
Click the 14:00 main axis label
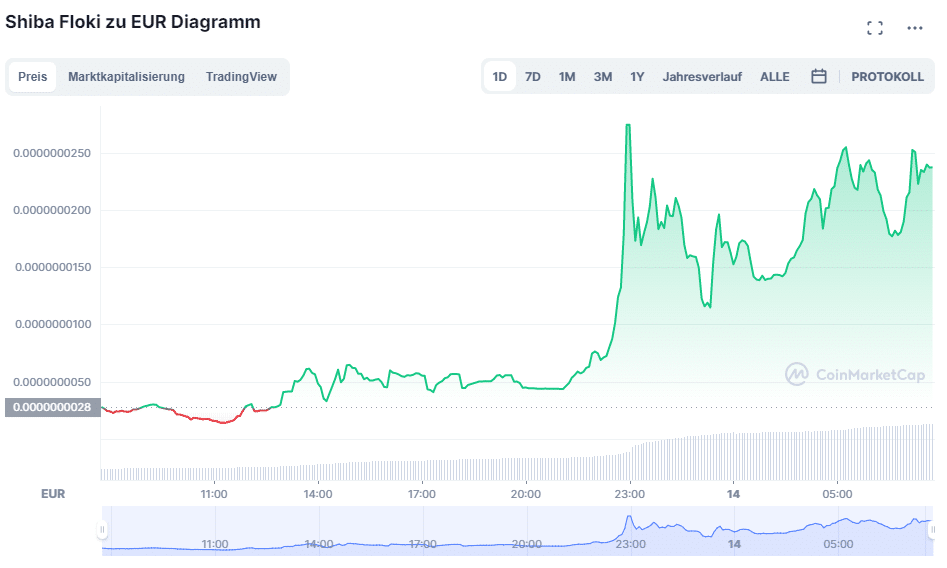coord(318,494)
